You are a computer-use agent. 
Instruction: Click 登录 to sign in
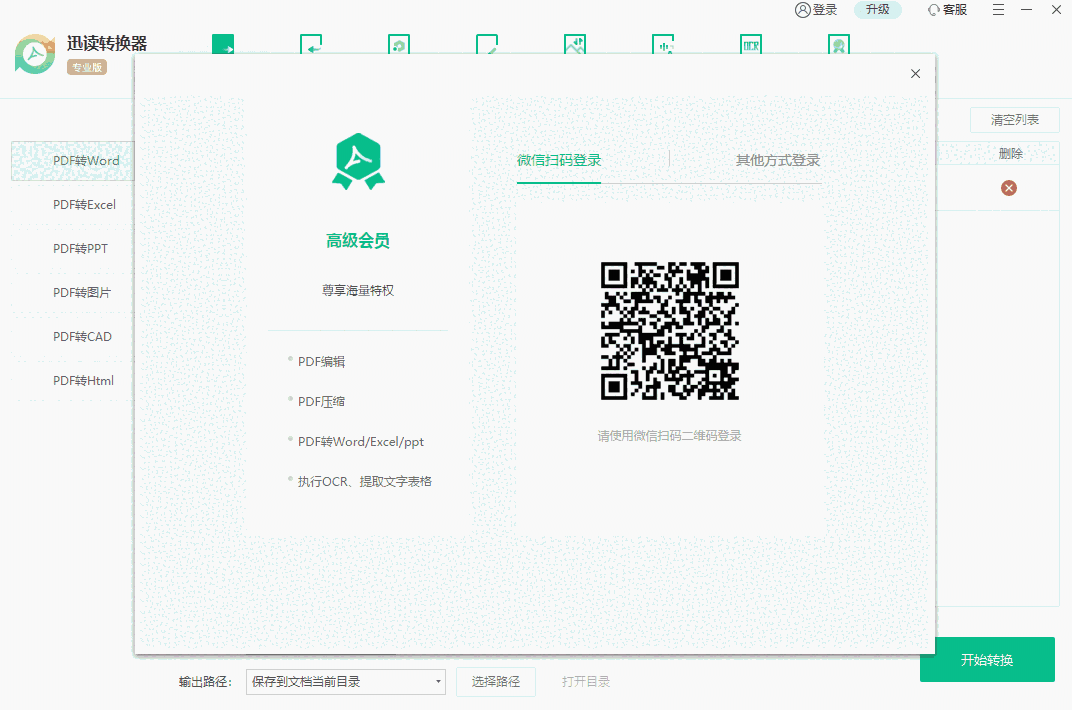(816, 10)
